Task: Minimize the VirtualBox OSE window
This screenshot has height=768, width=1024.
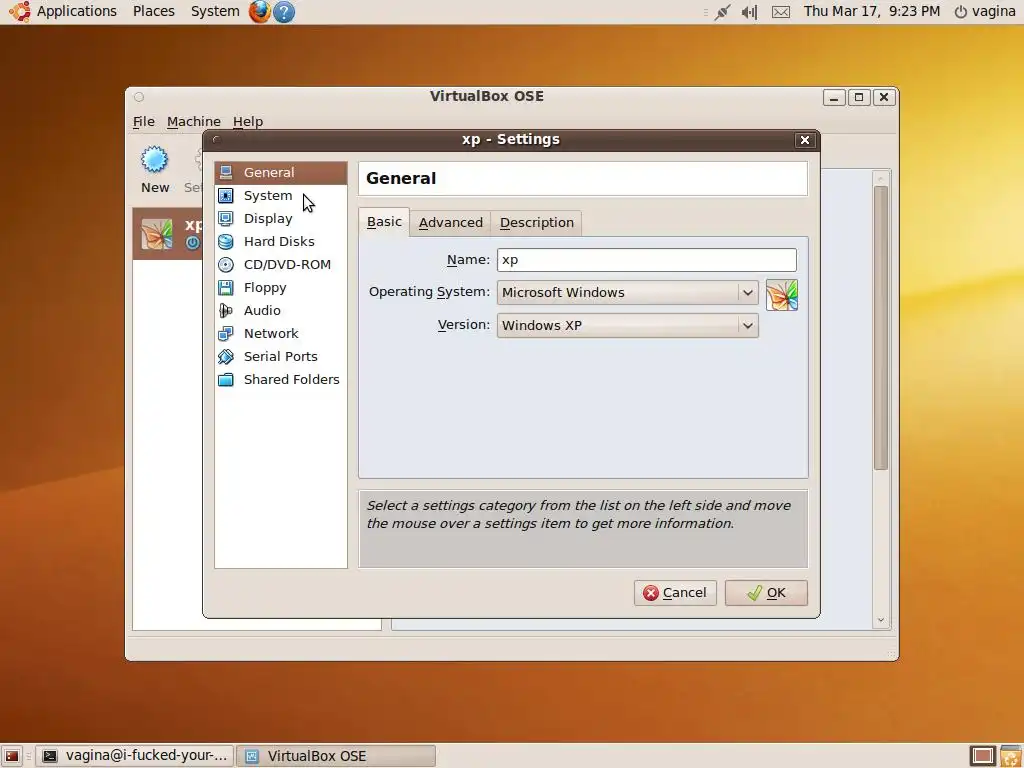Action: pos(834,97)
